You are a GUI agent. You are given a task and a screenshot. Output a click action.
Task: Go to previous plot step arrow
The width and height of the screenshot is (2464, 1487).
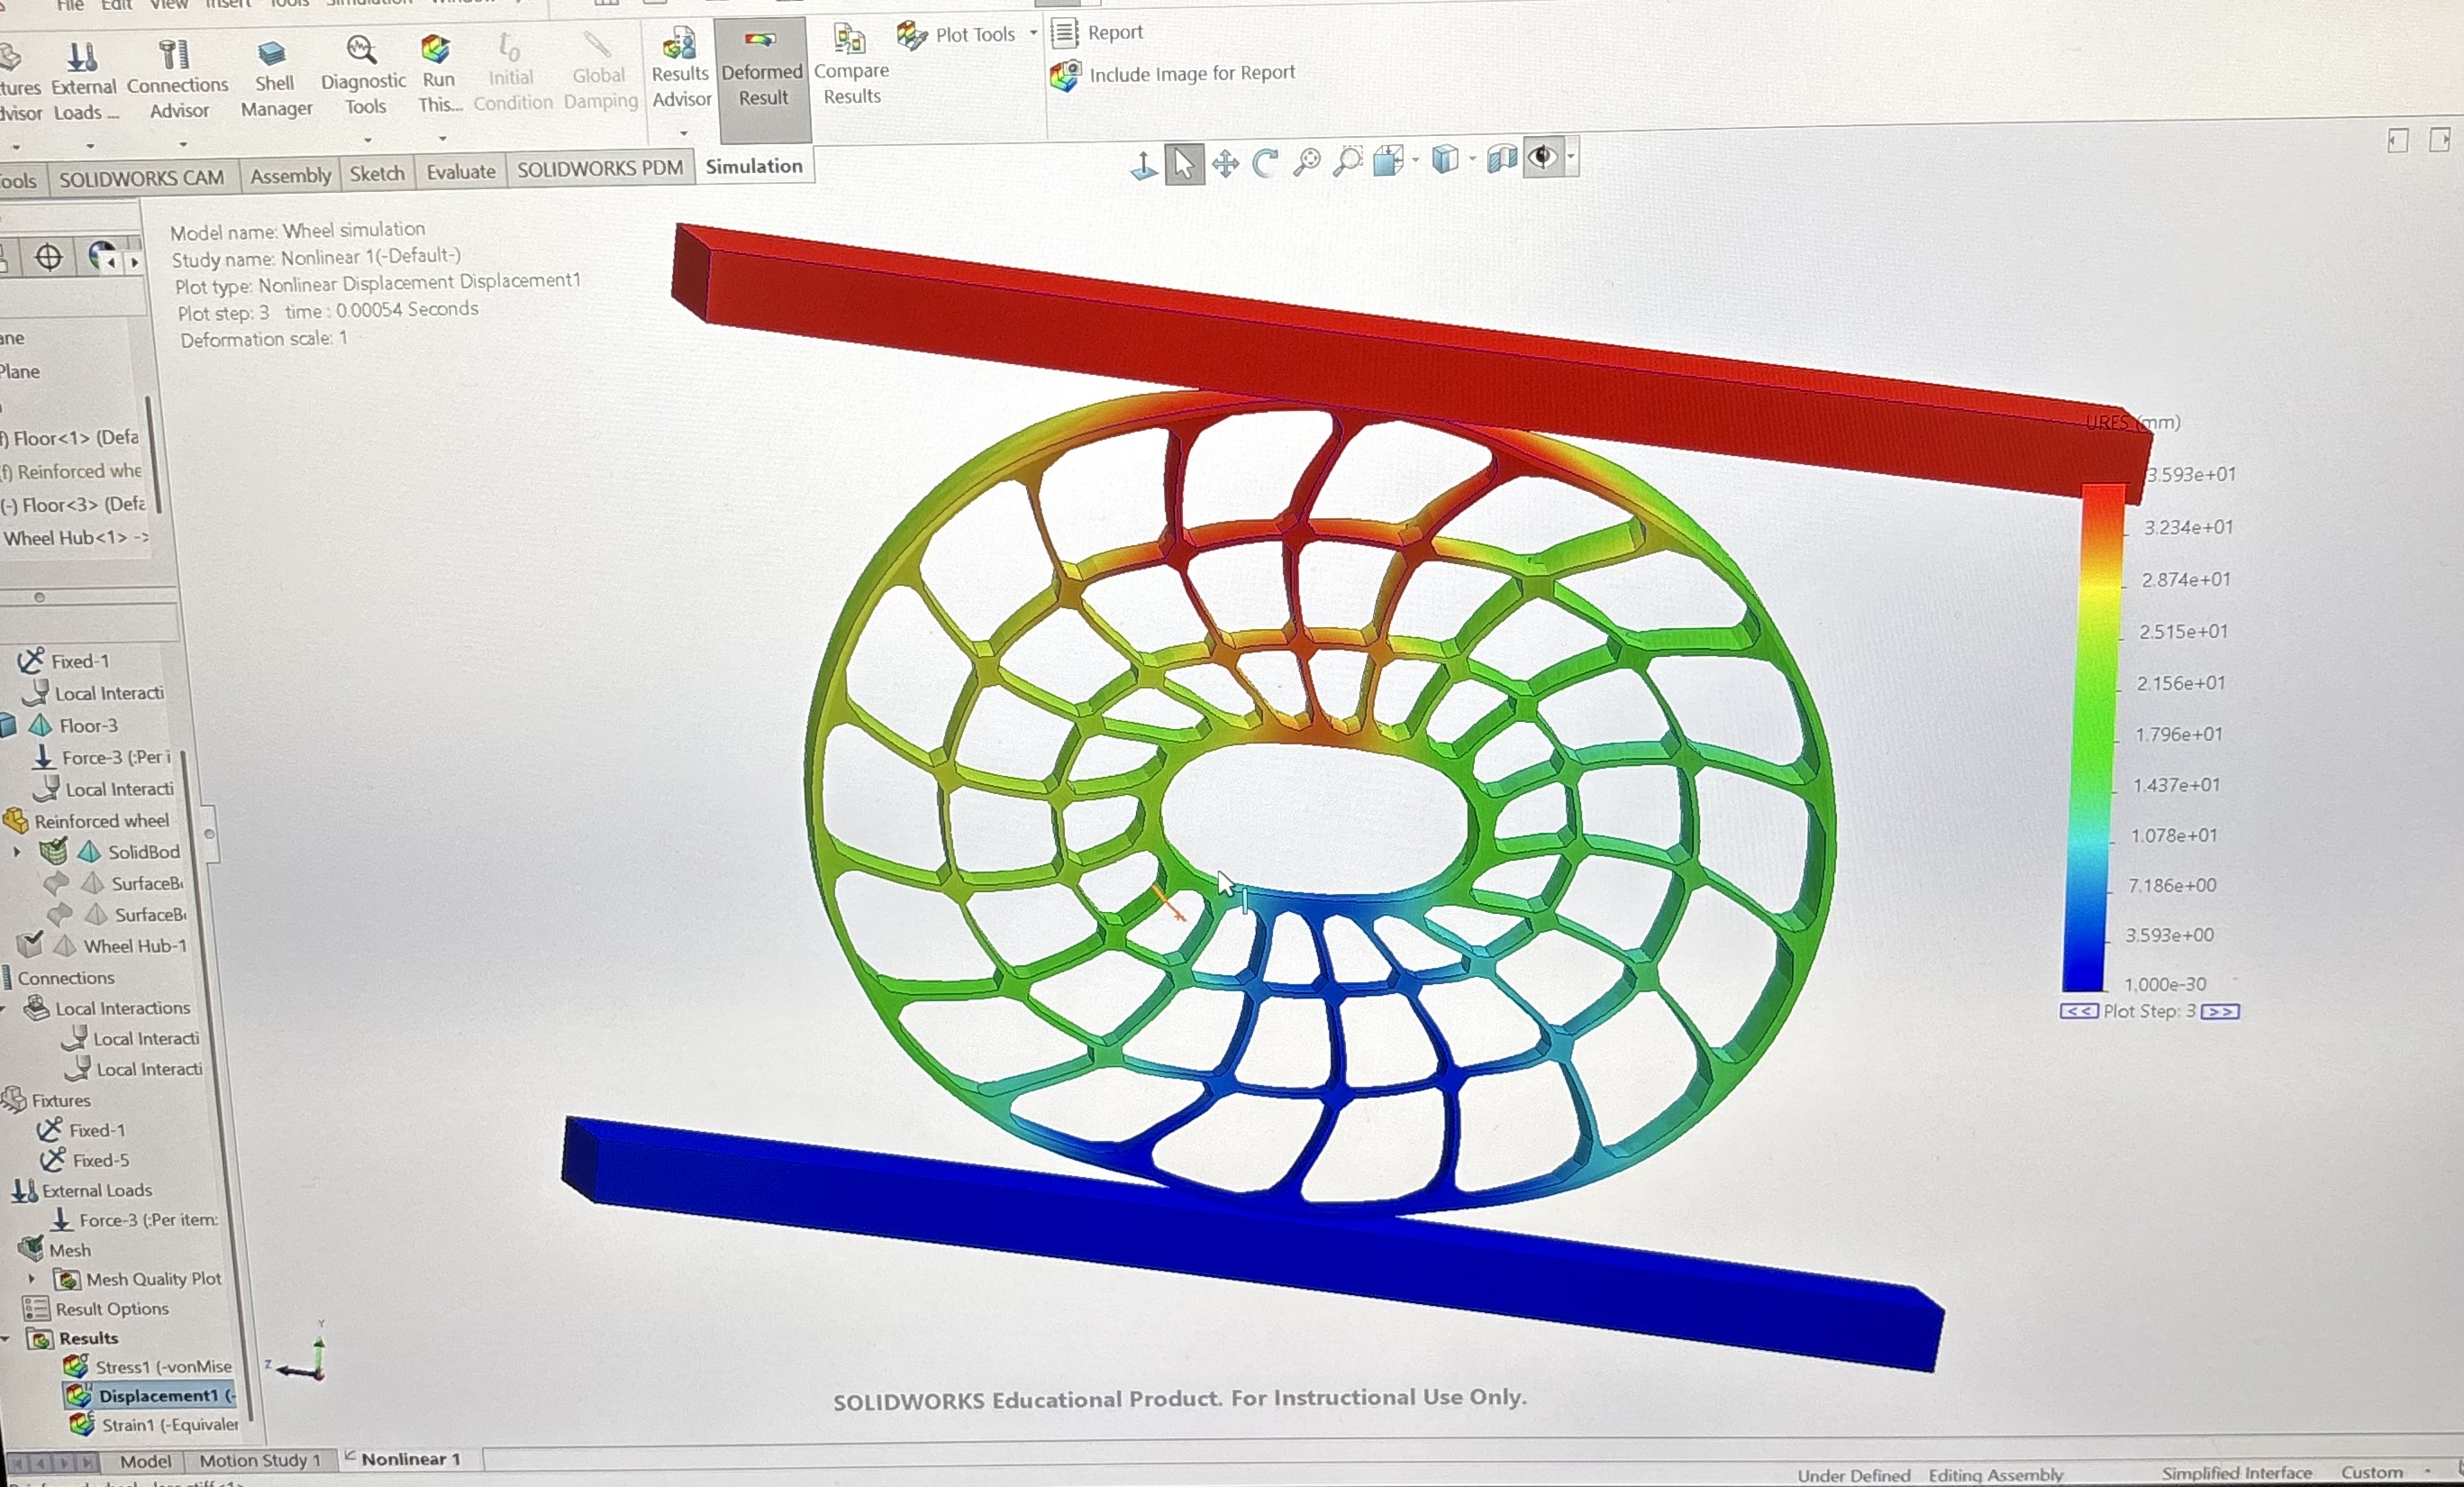[2079, 1011]
